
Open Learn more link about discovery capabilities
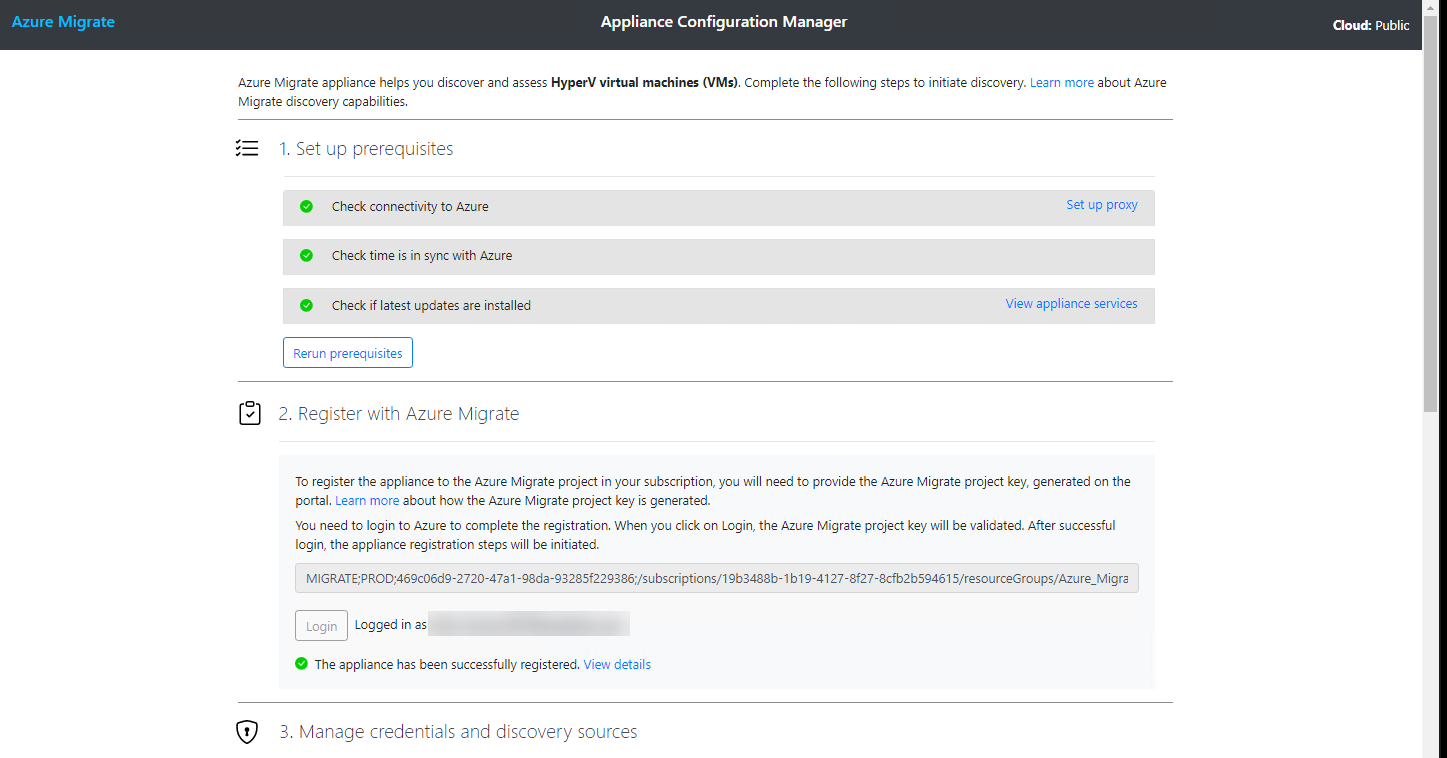click(1062, 83)
